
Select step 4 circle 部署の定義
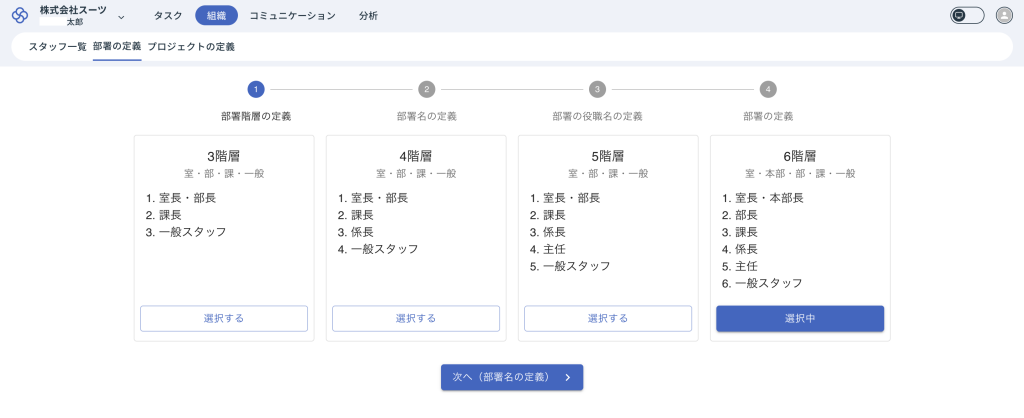(768, 89)
